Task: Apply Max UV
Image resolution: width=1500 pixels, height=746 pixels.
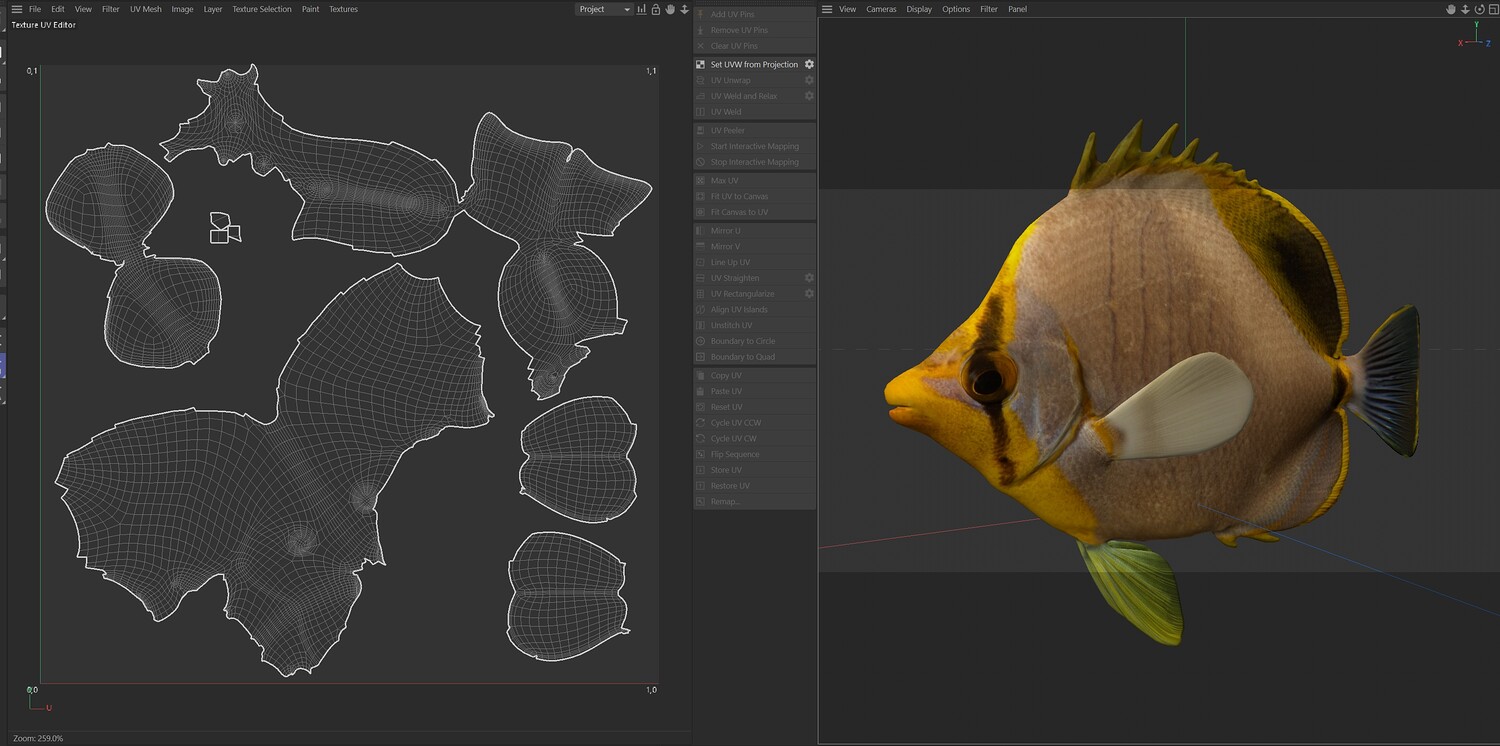Action: 755,180
